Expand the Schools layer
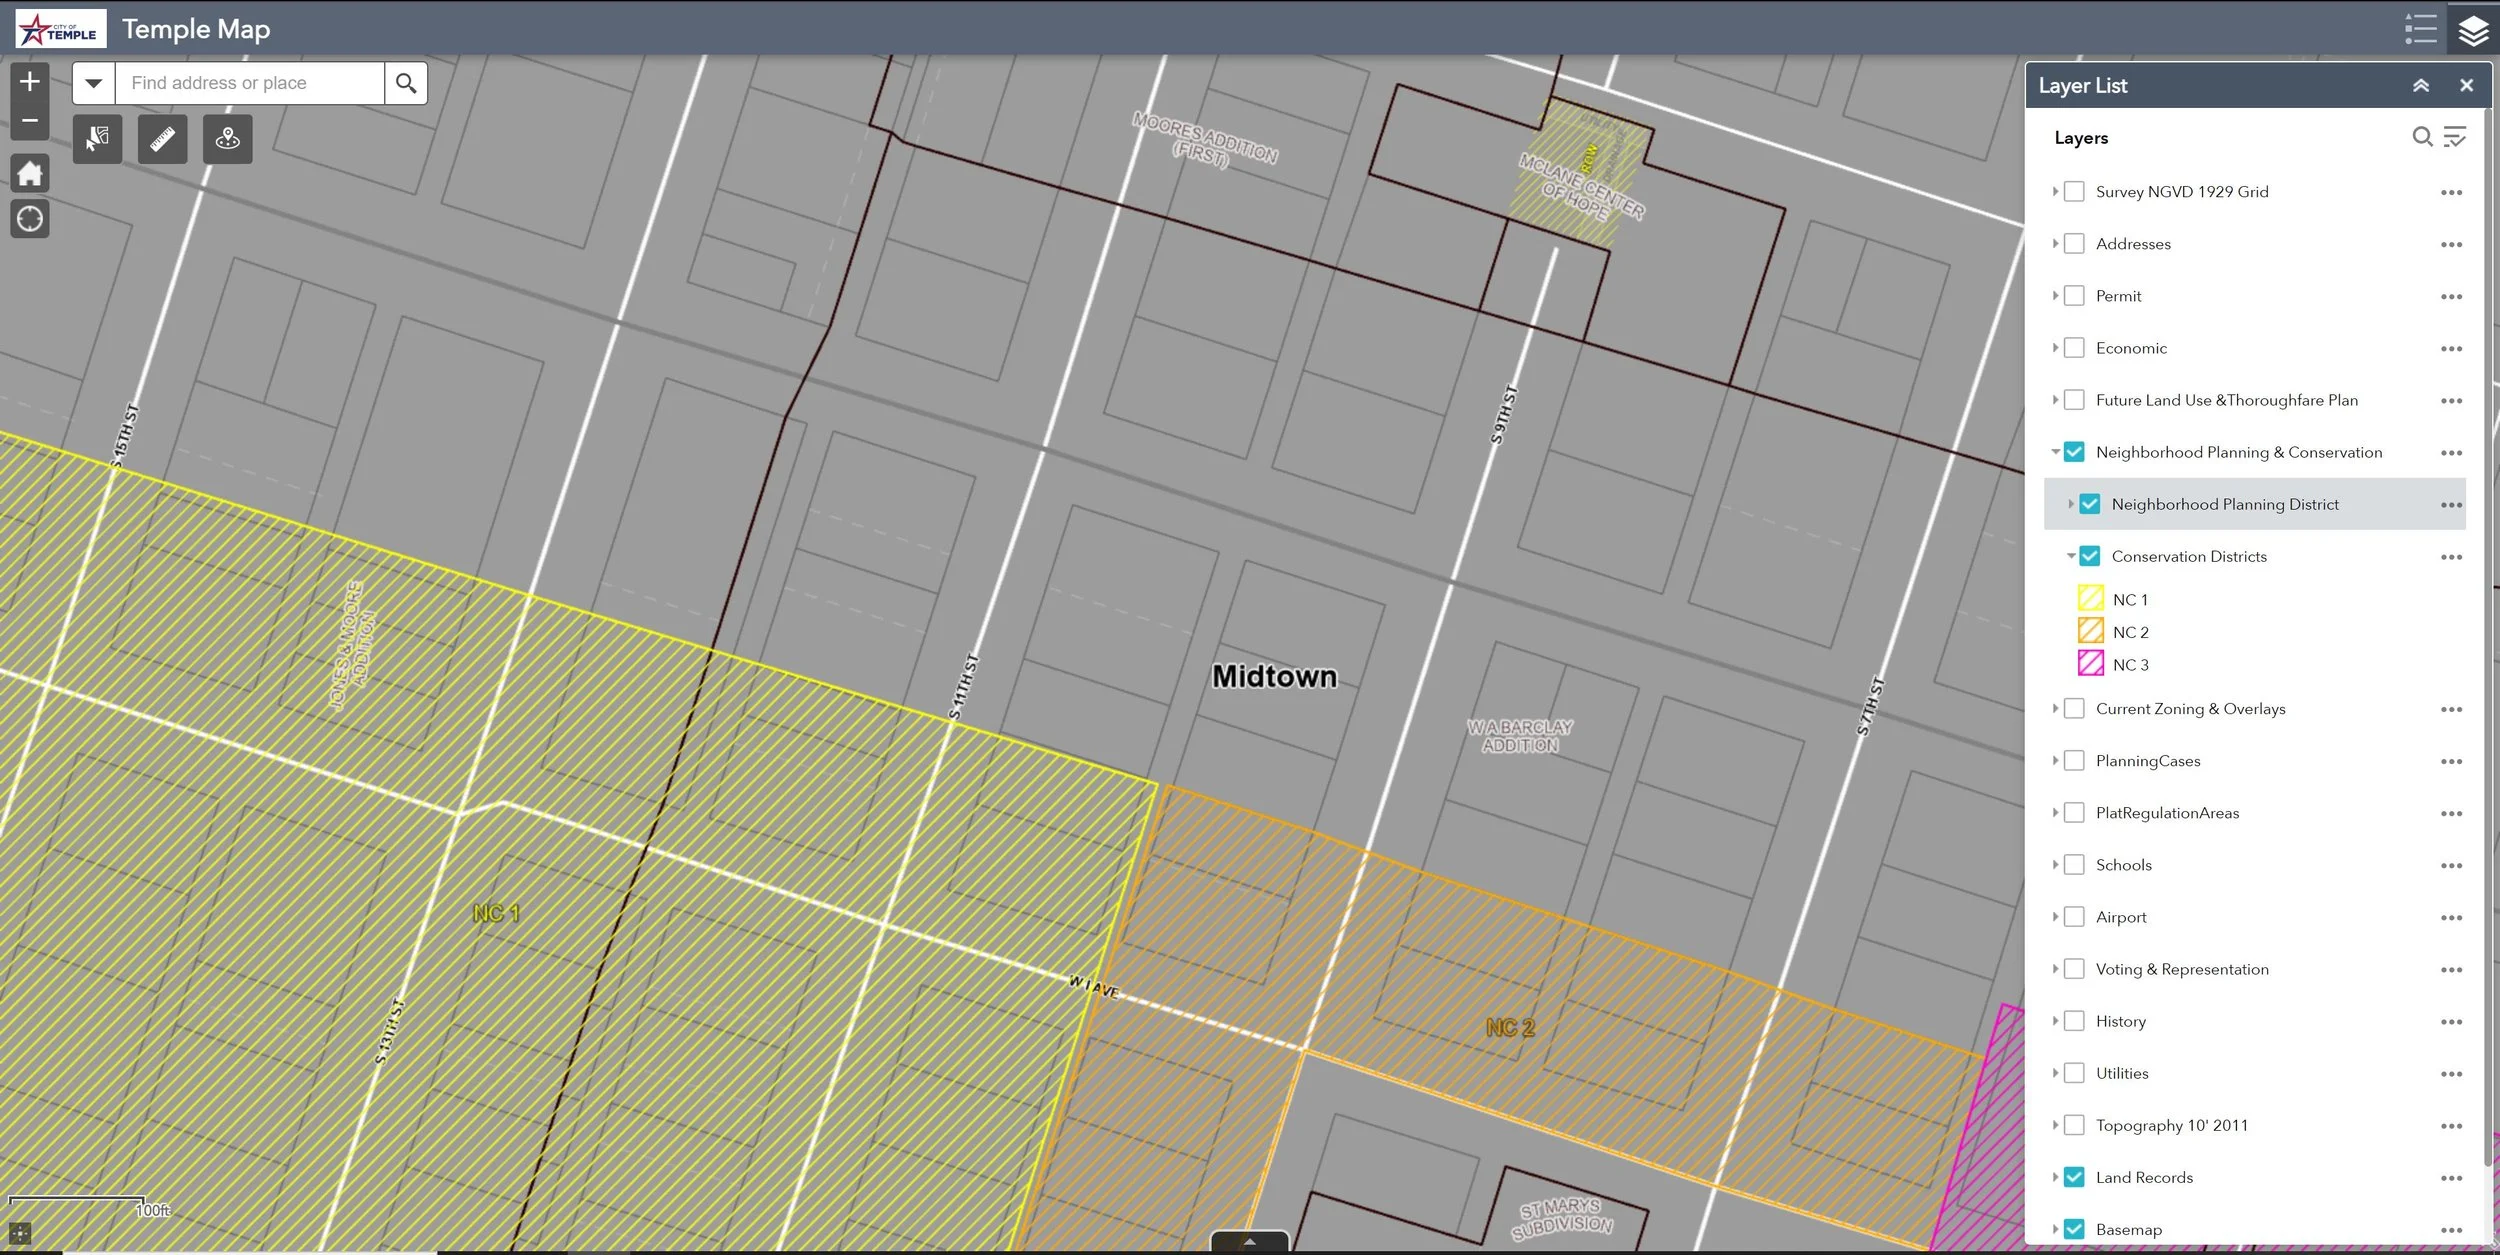This screenshot has width=2500, height=1255. [2056, 864]
